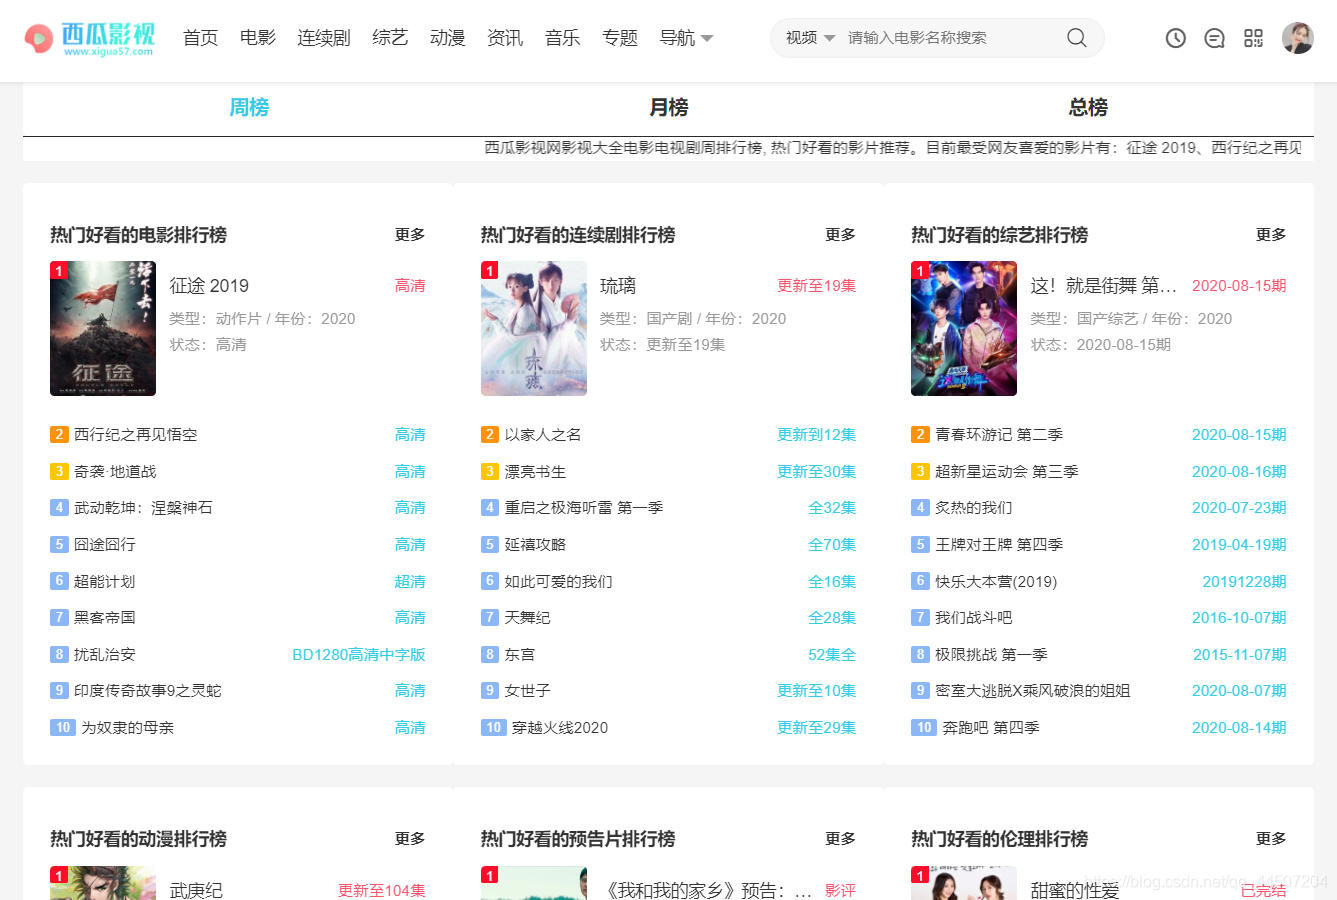Viewport: 1337px width, 900px height.
Task: Open 征途 2019 poster thumbnail
Action: point(103,328)
